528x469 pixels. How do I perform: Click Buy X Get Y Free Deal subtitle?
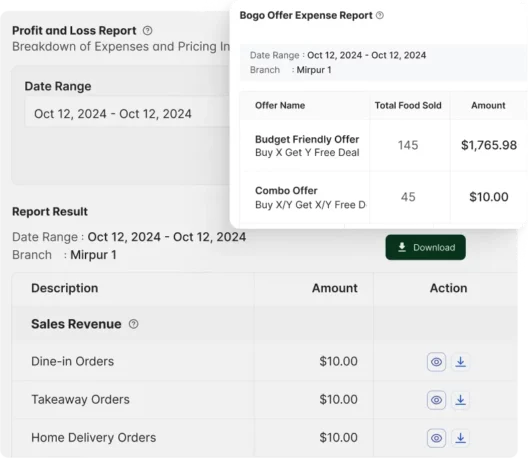pyautogui.click(x=307, y=153)
